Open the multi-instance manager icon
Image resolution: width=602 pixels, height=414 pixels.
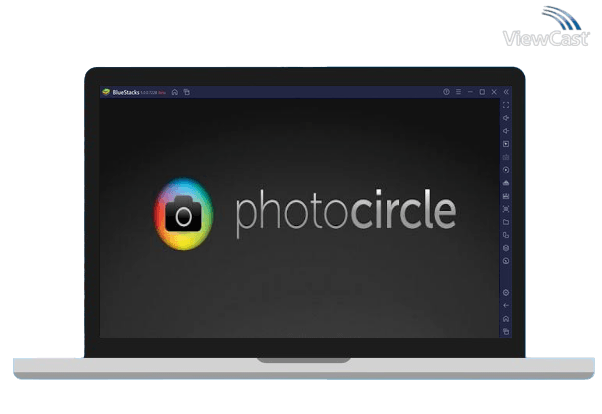coord(506,235)
